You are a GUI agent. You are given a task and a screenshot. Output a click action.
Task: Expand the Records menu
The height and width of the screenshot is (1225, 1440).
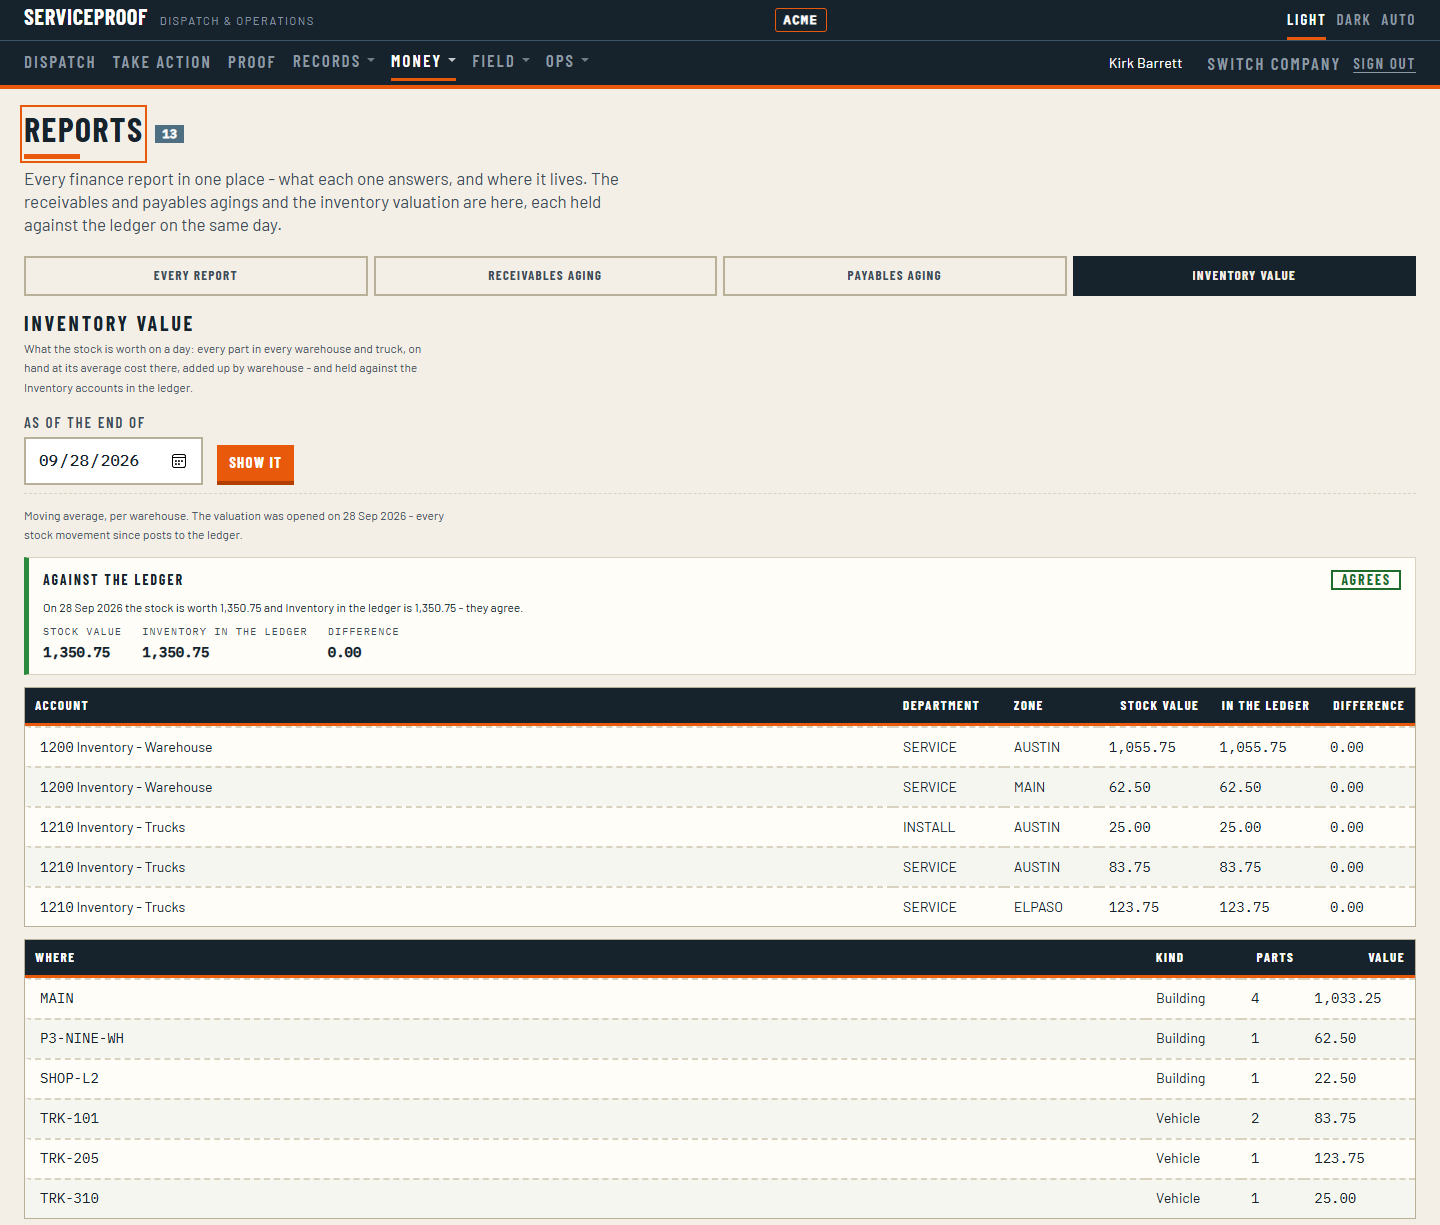[x=334, y=61]
